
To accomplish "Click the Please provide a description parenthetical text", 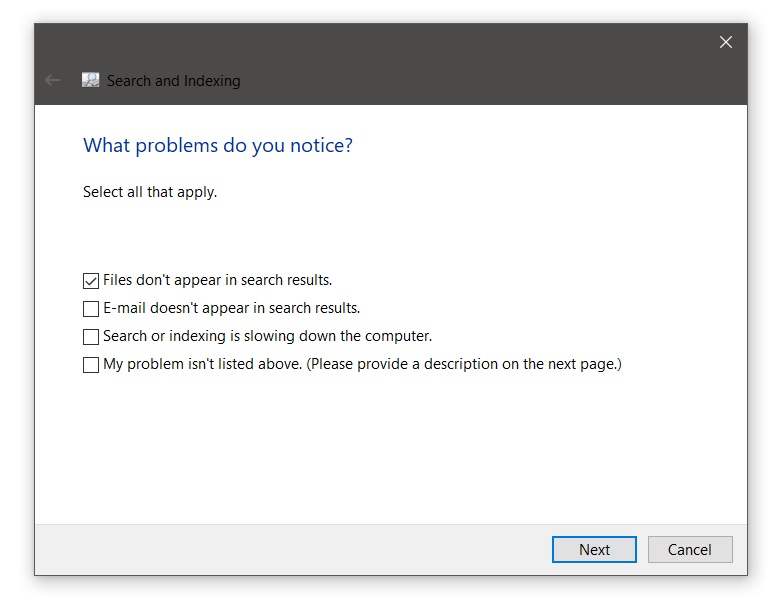I will click(464, 364).
